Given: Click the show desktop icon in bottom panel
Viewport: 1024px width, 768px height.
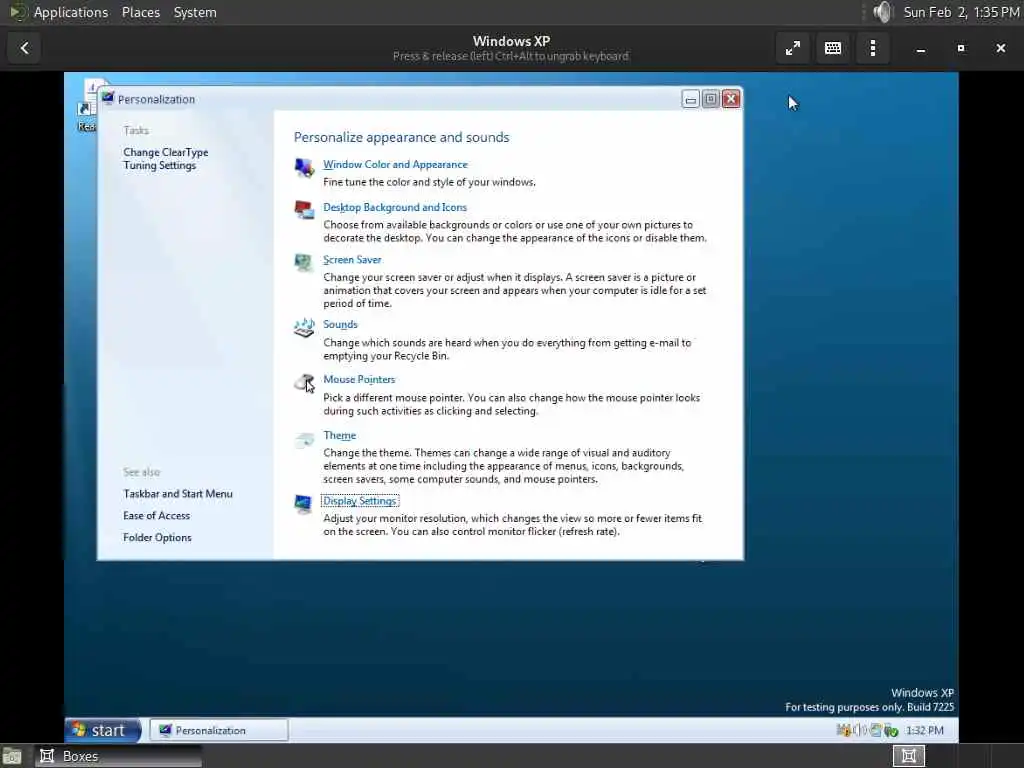Looking at the screenshot, I should point(12,756).
